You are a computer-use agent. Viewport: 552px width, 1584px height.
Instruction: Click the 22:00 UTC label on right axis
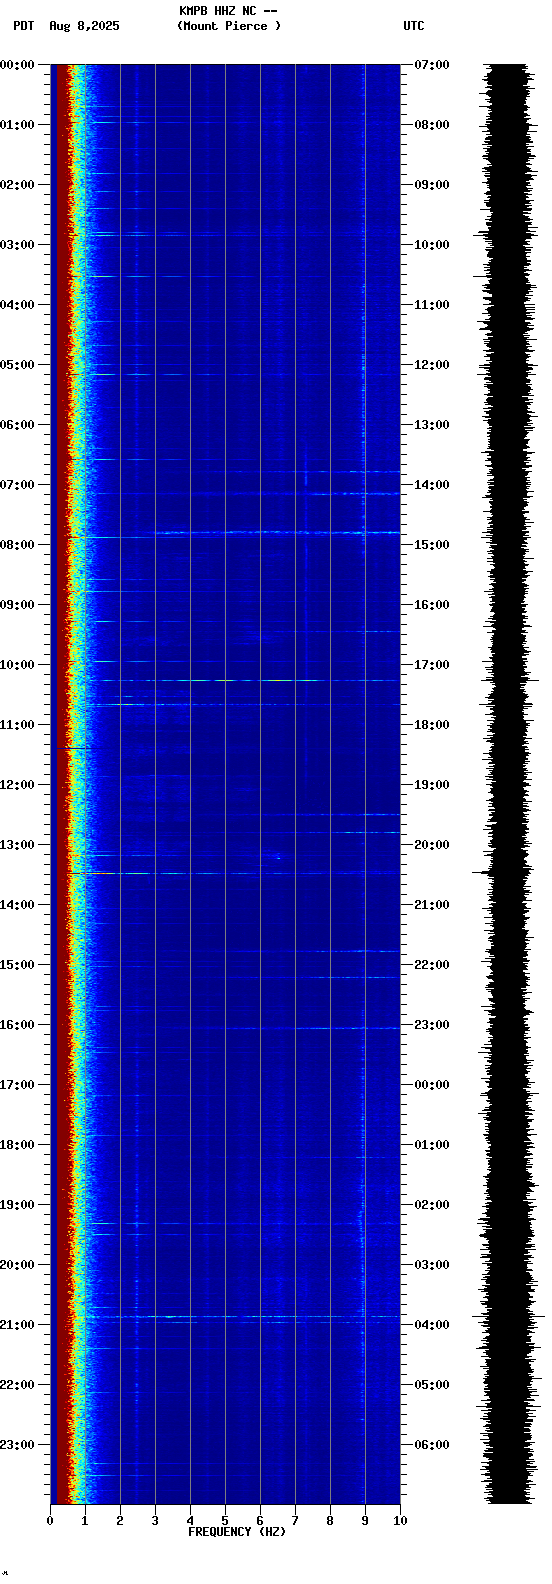432,965
